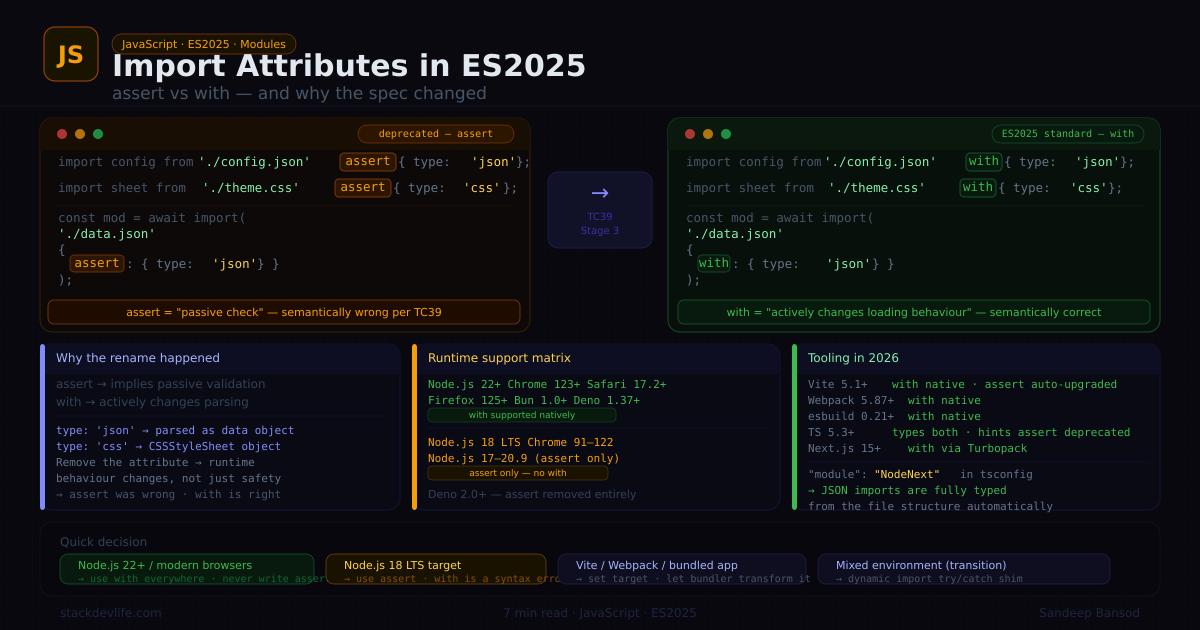The image size is (1200, 630).
Task: Click the Sandeep Bansod author link
Action: (1092, 613)
